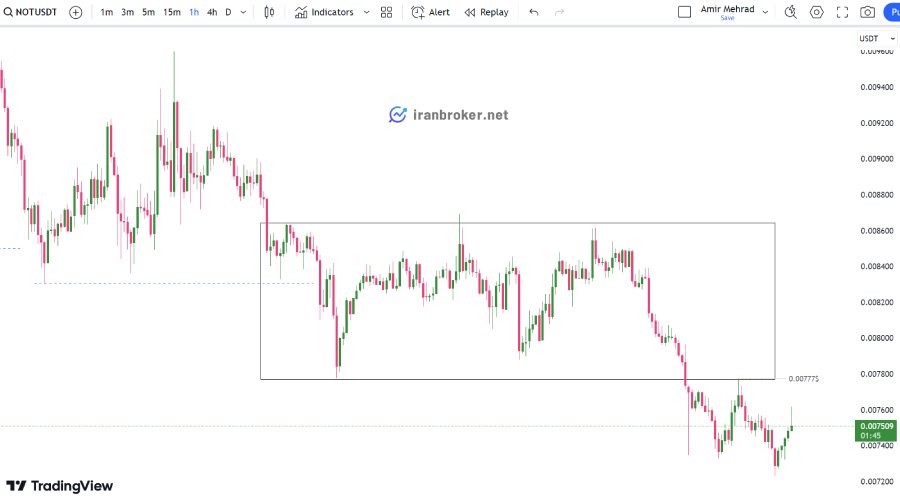Open the NOTUSDT symbol search
Screen dimensions: 900x497
(x=30, y=12)
